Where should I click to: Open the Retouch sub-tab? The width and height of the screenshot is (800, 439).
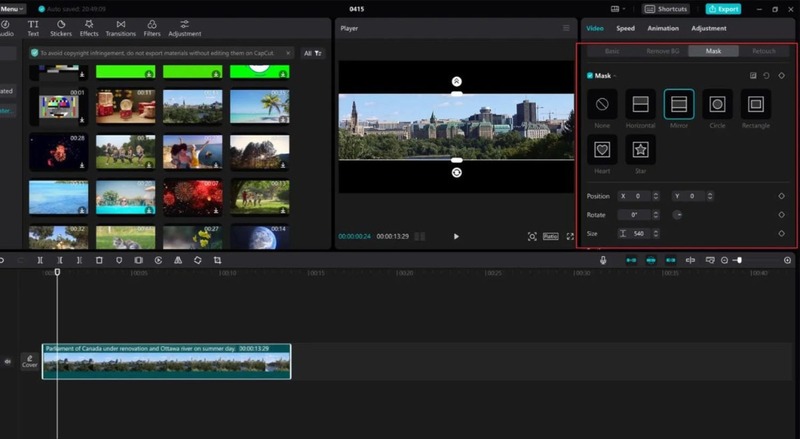tap(764, 51)
